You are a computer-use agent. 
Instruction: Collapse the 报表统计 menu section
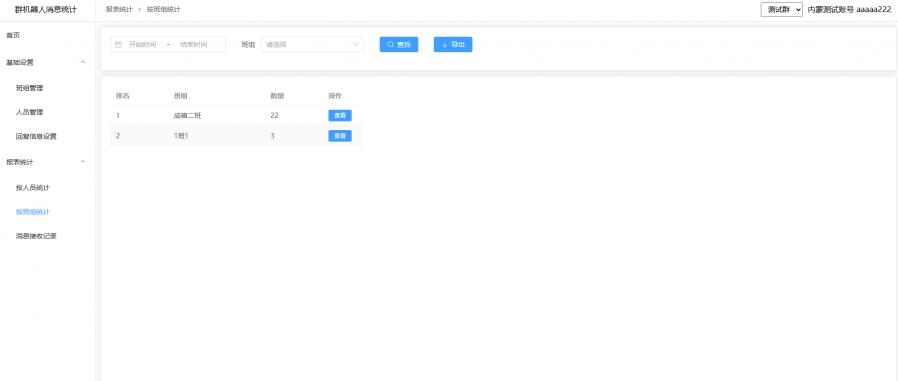(48, 162)
